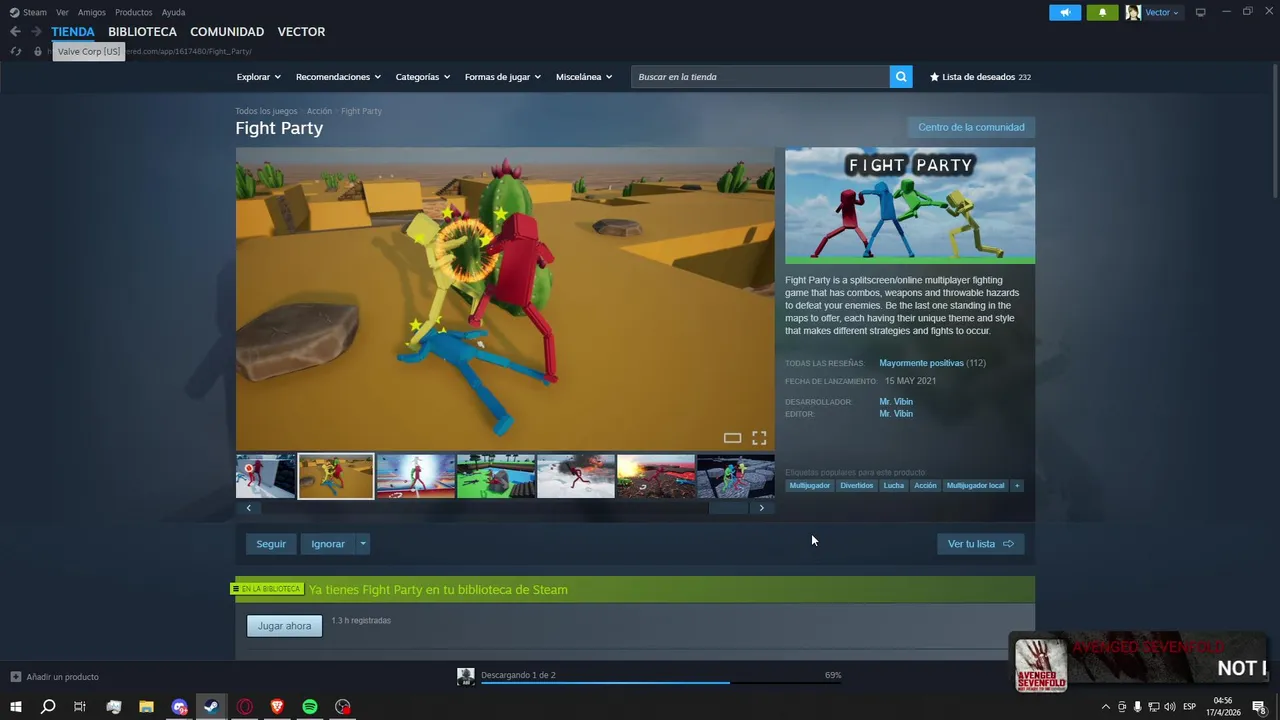Click the Mr. Vibin editor link
The image size is (1280, 720).
[896, 414]
